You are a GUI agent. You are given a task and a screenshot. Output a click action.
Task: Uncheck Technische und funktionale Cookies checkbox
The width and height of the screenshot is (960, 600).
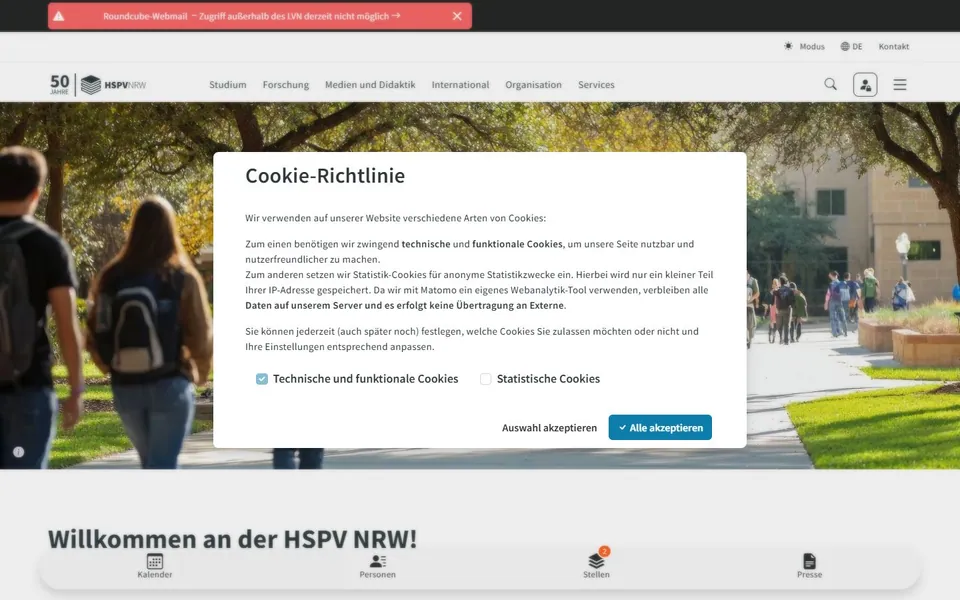(262, 379)
